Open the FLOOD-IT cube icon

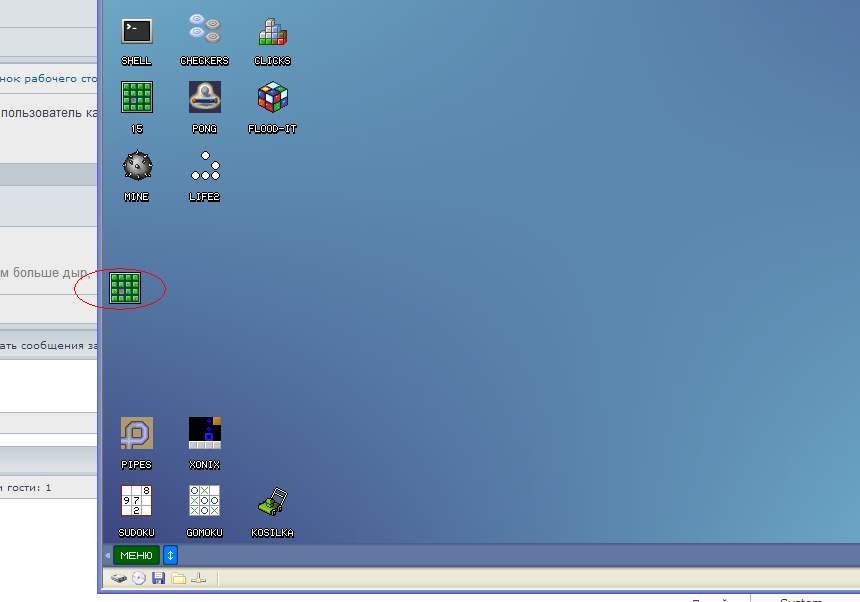[x=272, y=98]
